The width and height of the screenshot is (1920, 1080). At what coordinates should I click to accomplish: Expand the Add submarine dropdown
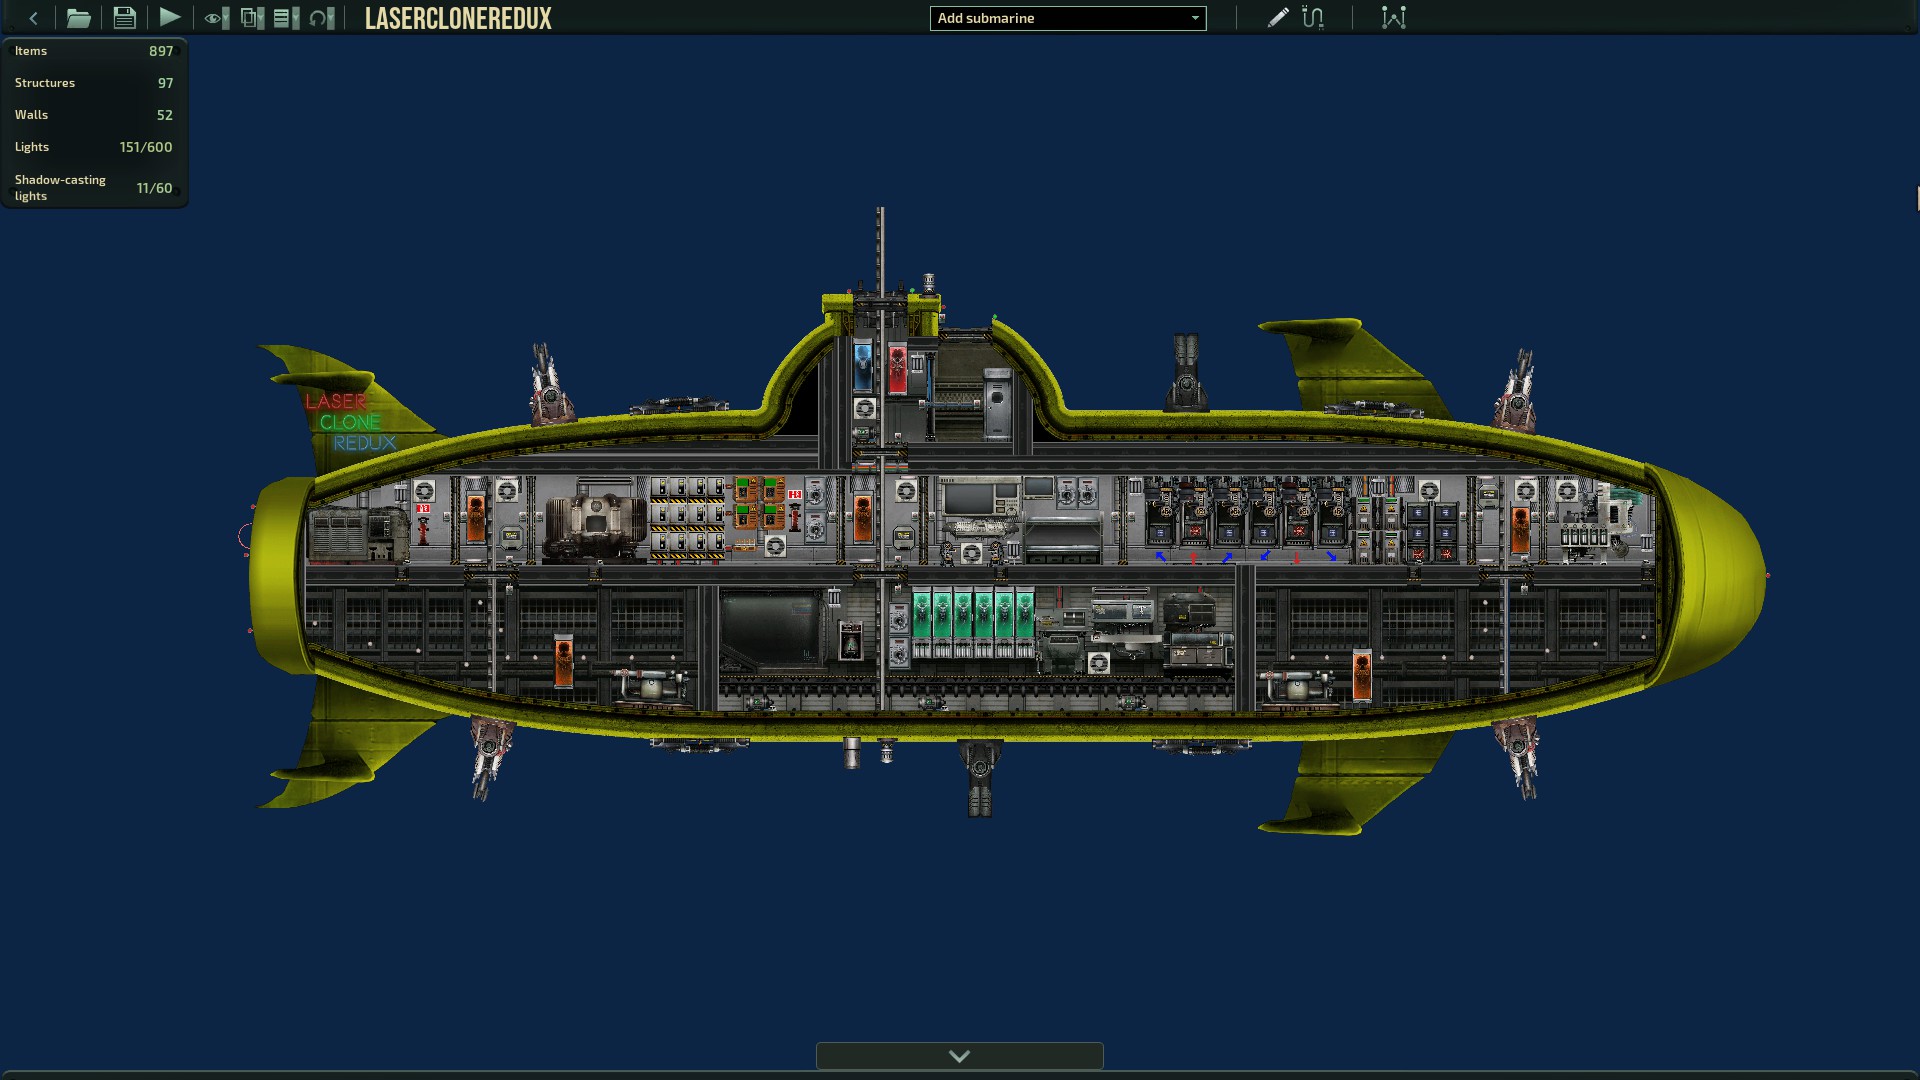(x=1068, y=18)
